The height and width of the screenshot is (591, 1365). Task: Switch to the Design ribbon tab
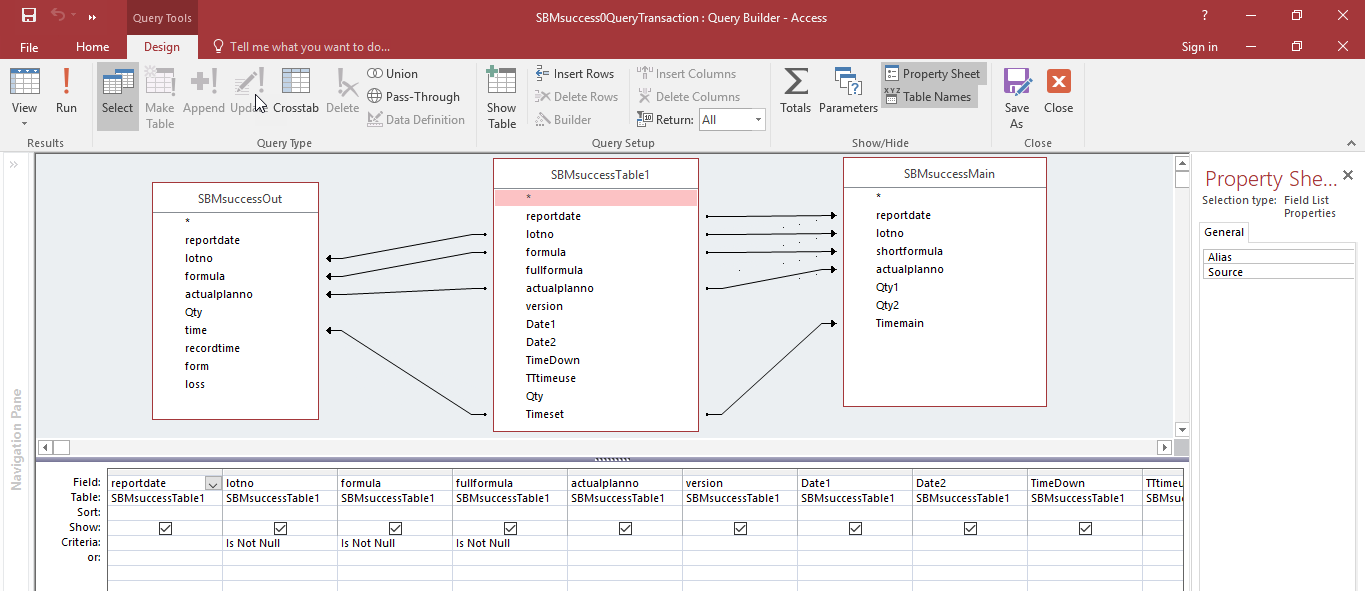(x=162, y=47)
